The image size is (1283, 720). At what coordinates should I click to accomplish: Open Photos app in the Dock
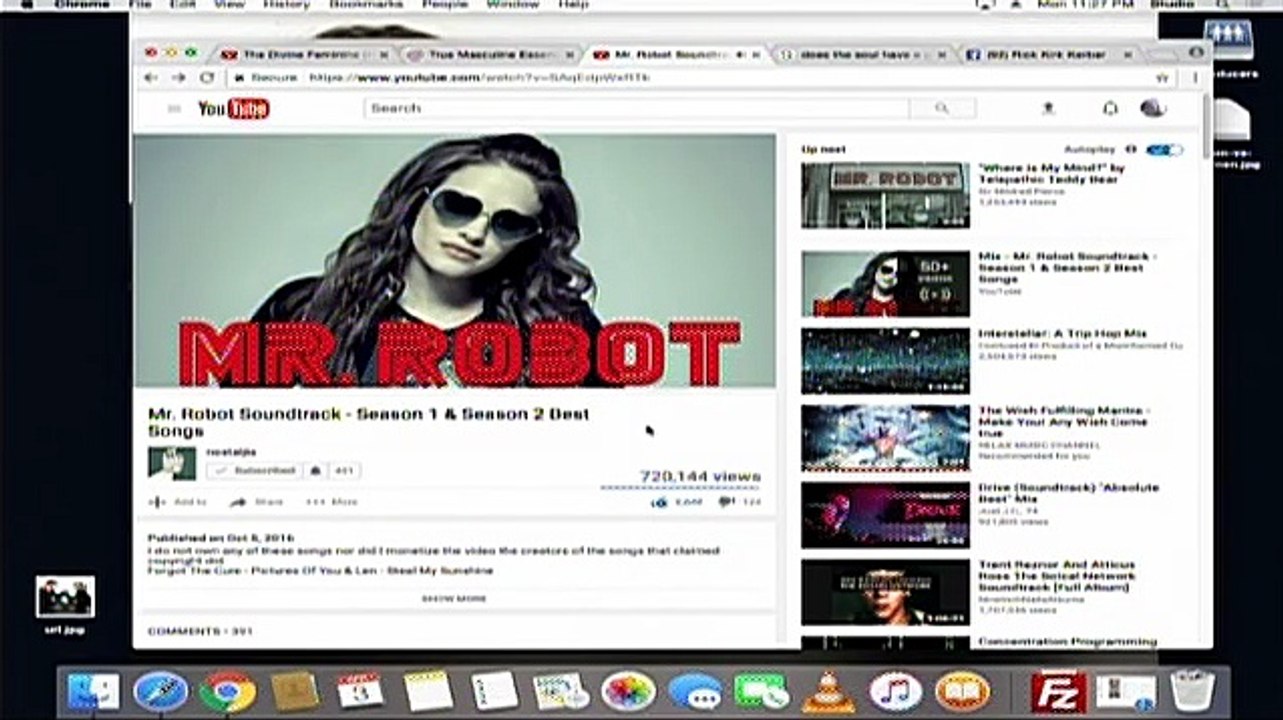628,691
